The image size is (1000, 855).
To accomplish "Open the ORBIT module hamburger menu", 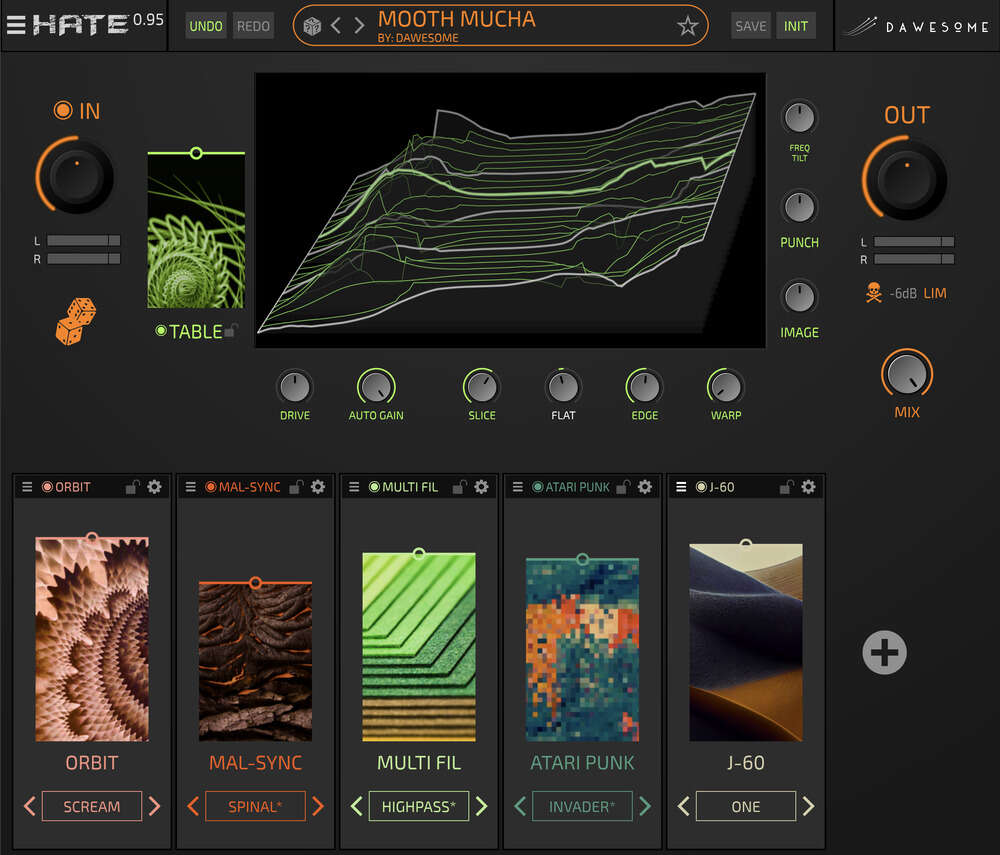I will pyautogui.click(x=26, y=486).
